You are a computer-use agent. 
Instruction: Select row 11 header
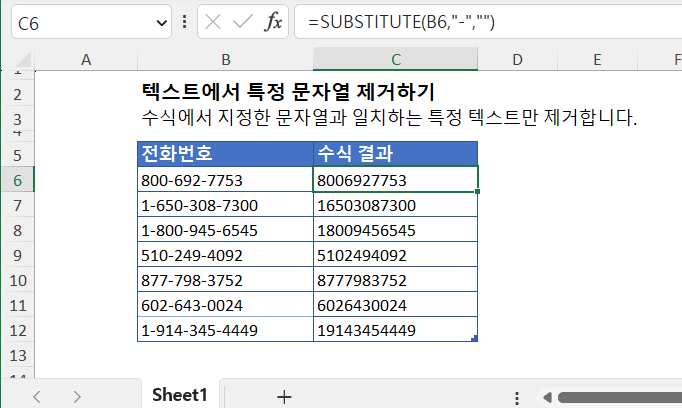click(x=17, y=305)
